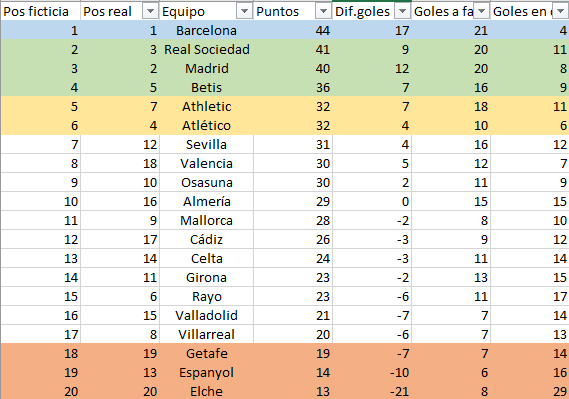The image size is (569, 399).
Task: Select the Pos ficticia header cell
Action: 40,12
